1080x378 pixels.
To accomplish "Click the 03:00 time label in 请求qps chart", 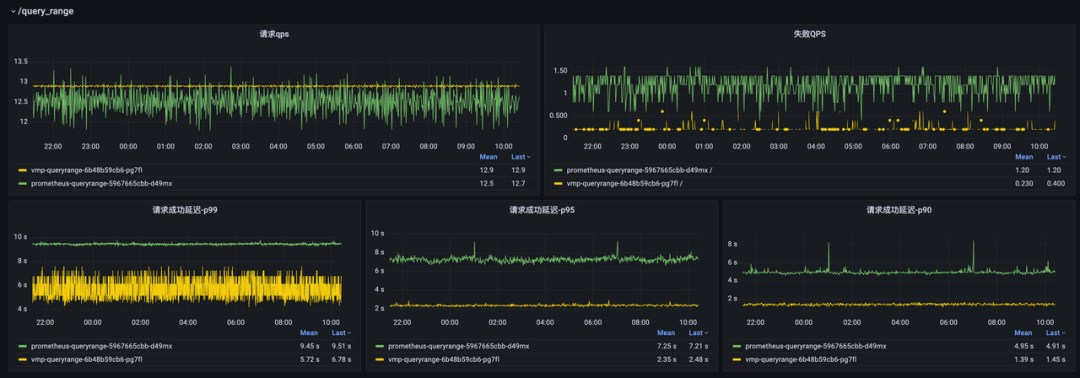I will tap(240, 146).
